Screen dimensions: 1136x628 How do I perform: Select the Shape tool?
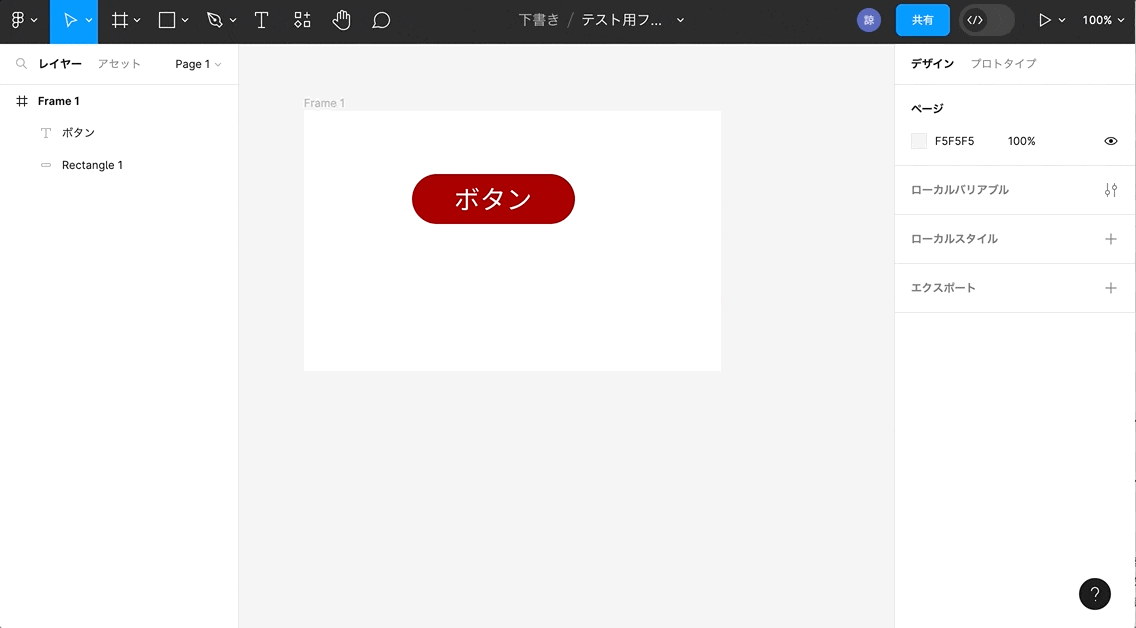[x=165, y=20]
